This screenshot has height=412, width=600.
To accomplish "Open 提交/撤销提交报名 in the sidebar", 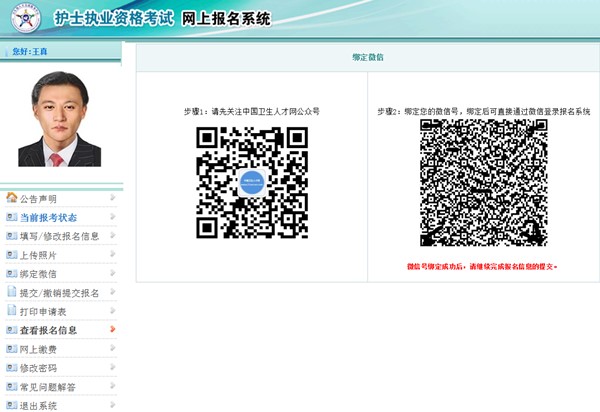I will (x=59, y=293).
